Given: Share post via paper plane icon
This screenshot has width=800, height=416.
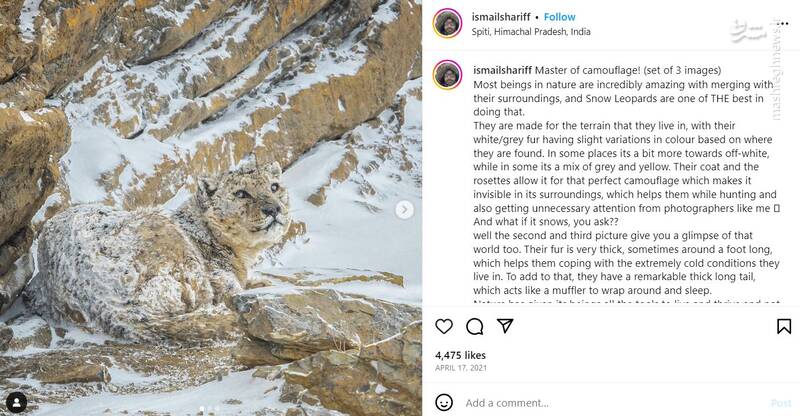Looking at the screenshot, I should click(x=505, y=326).
